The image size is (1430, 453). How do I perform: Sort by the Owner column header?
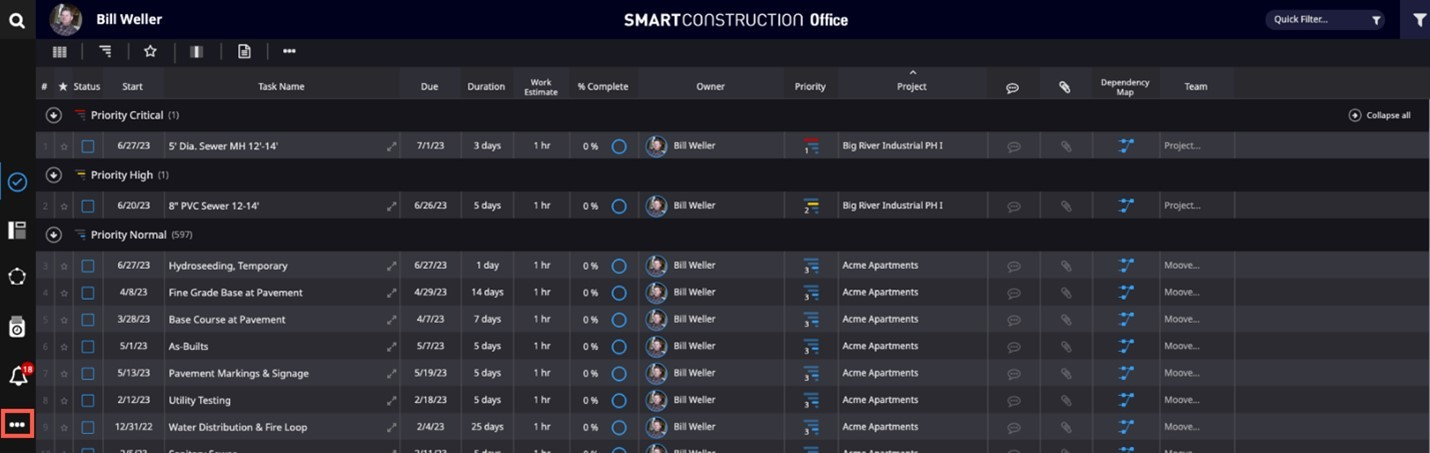(x=710, y=87)
